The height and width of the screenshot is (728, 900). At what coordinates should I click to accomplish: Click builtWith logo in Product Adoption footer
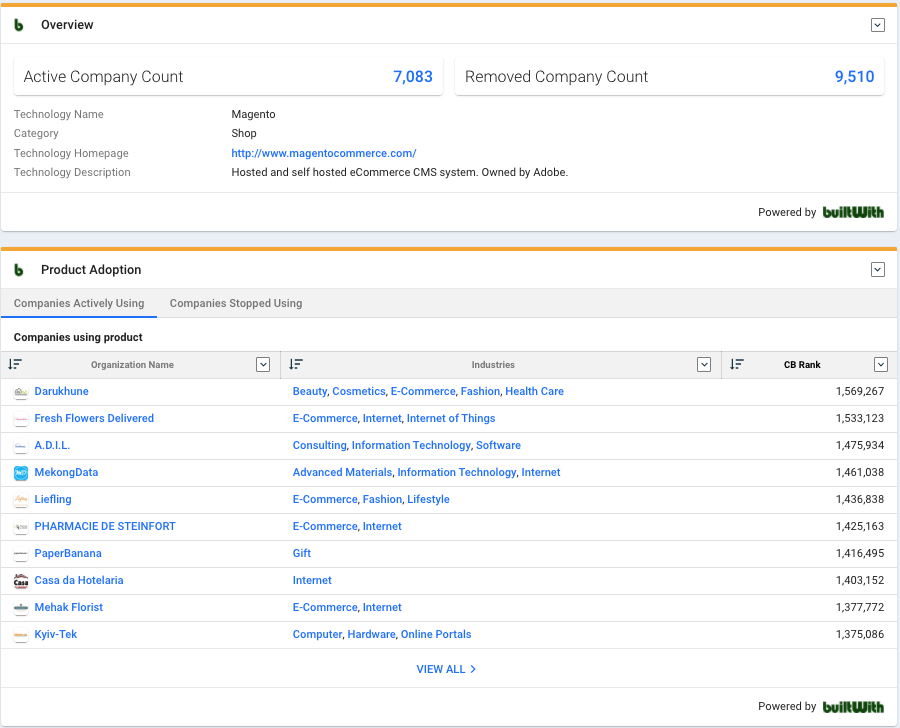click(853, 707)
